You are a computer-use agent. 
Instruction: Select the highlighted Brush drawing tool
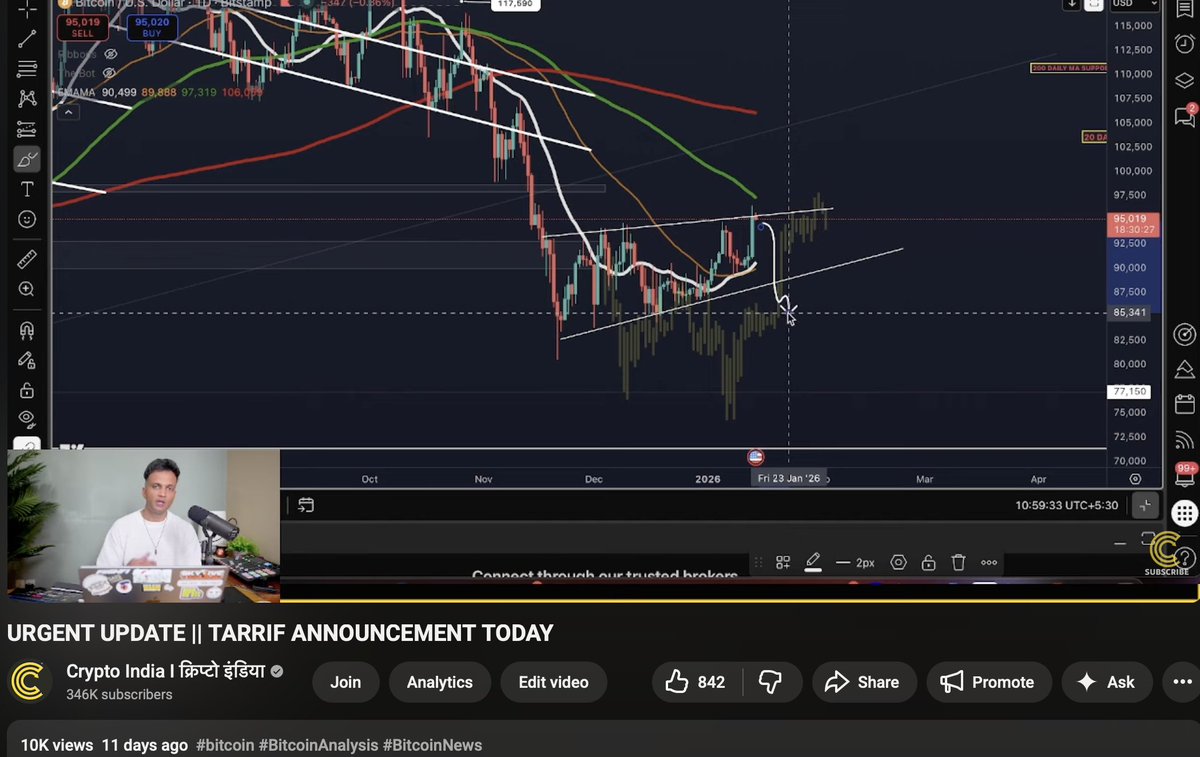tap(27, 159)
